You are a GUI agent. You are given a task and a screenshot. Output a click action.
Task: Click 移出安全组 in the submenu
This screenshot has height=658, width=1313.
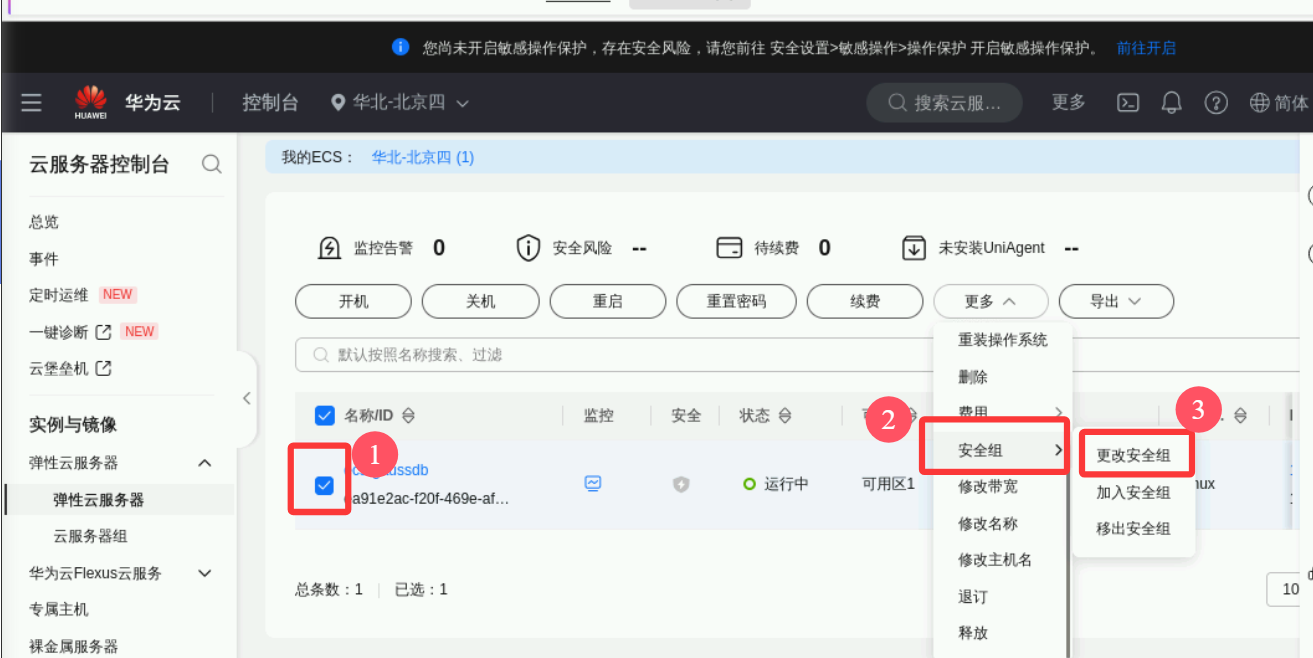[x=1133, y=528]
